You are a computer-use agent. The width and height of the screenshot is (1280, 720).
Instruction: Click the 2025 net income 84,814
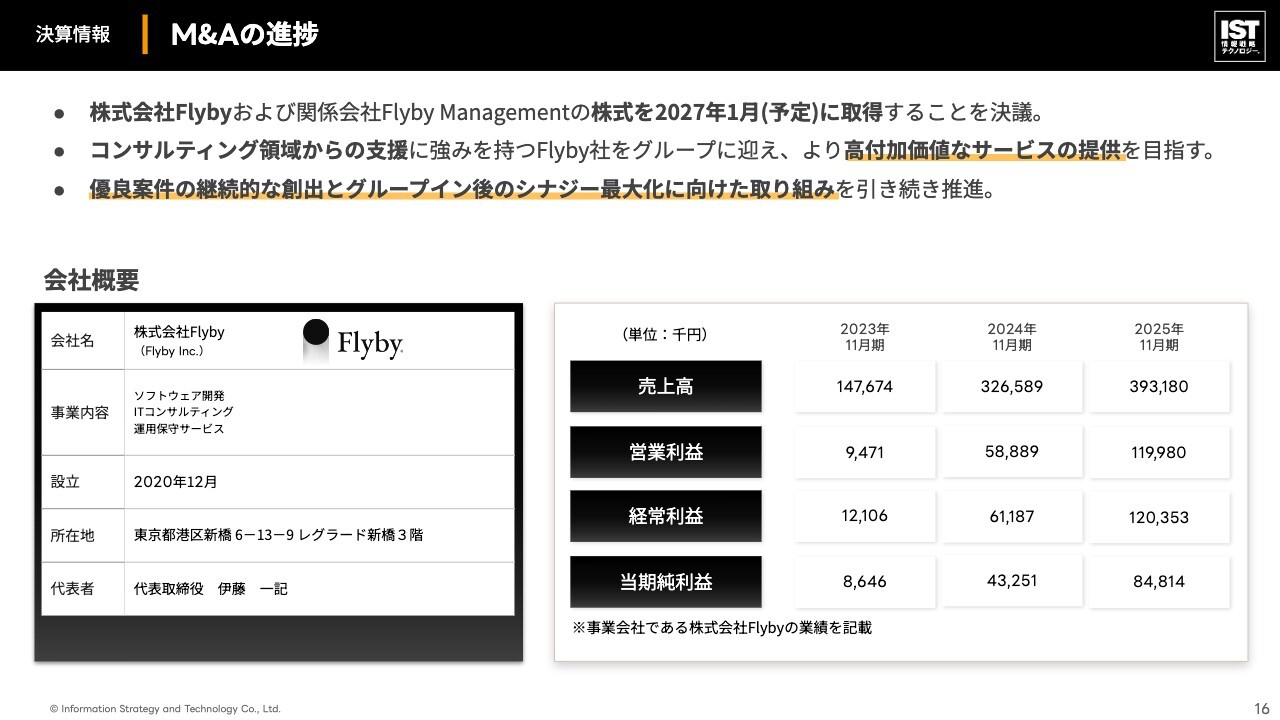click(x=1159, y=581)
